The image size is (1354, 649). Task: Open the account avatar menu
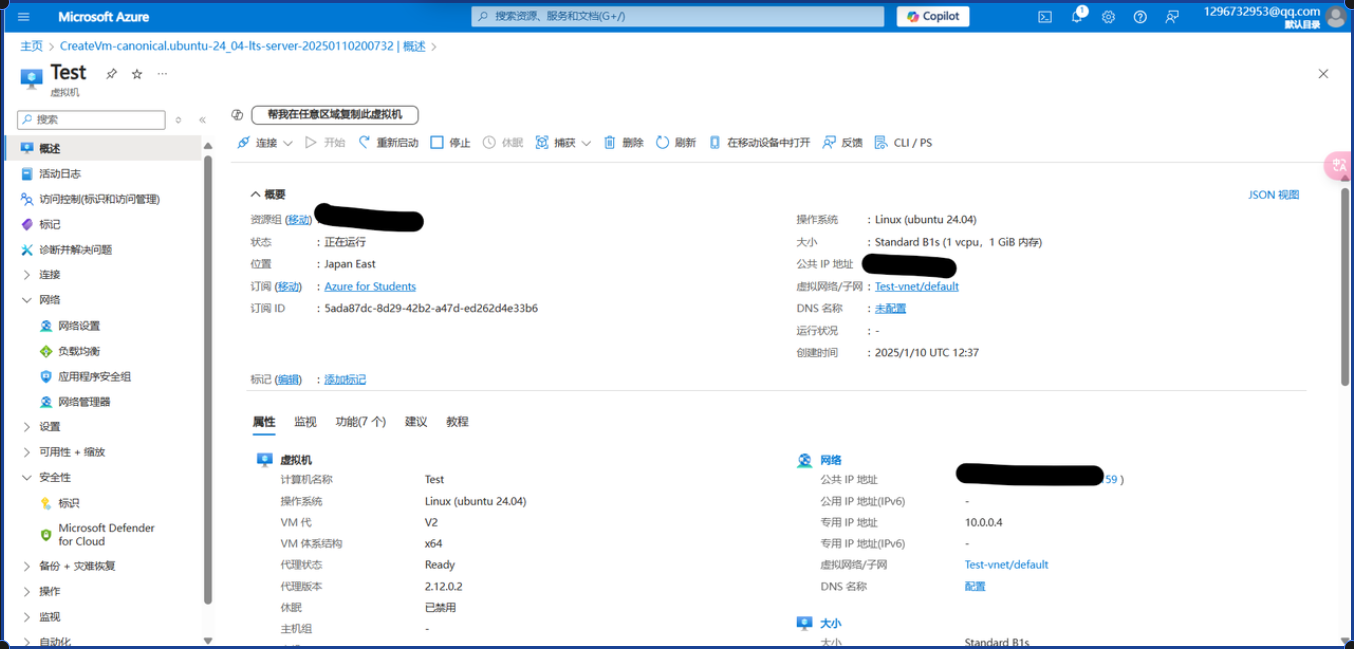[x=1335, y=16]
